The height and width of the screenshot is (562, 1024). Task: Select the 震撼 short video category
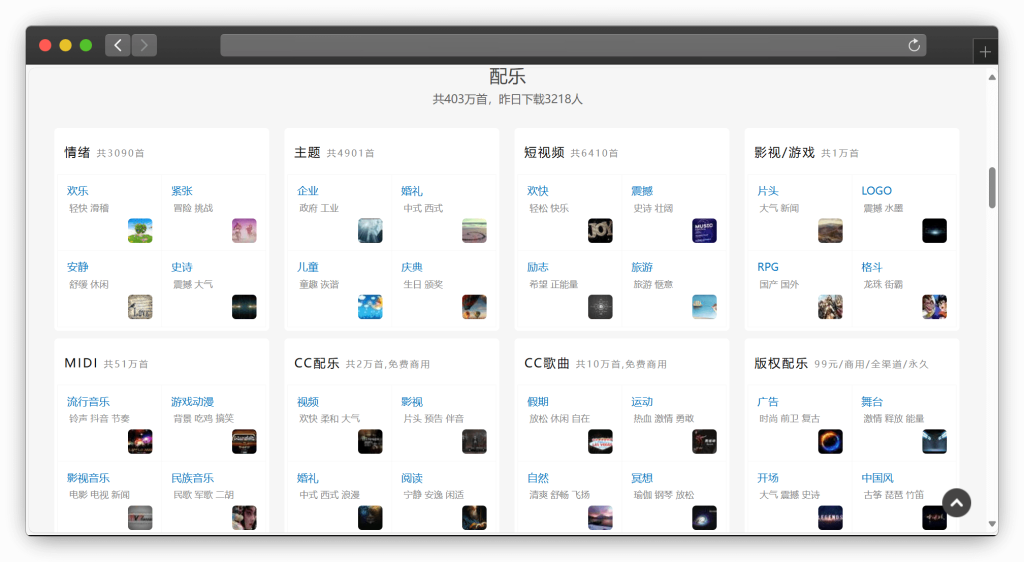pos(642,191)
